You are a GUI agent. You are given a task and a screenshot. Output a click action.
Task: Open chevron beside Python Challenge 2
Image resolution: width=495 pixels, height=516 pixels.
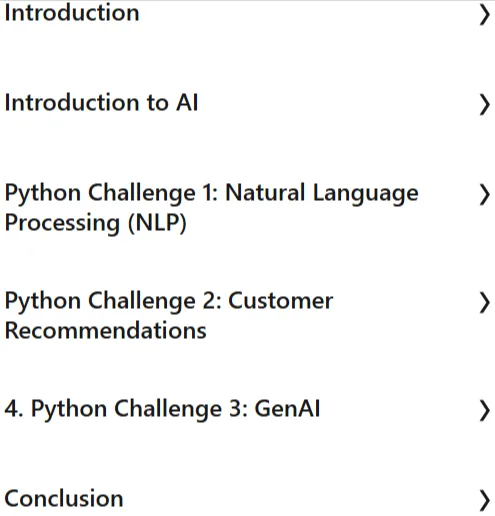(x=484, y=303)
